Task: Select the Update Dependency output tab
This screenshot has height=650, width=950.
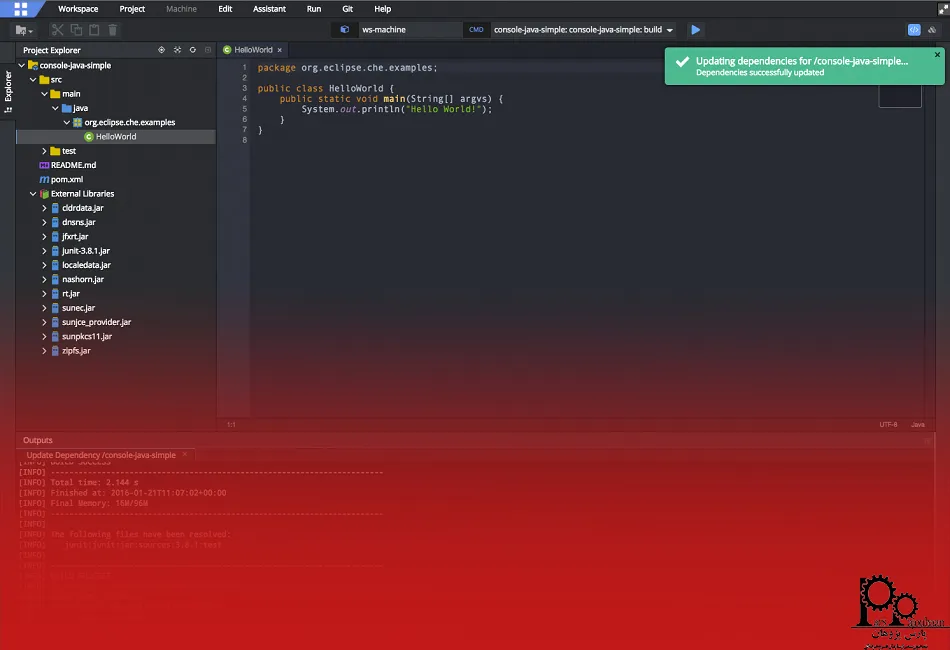Action: [100, 455]
